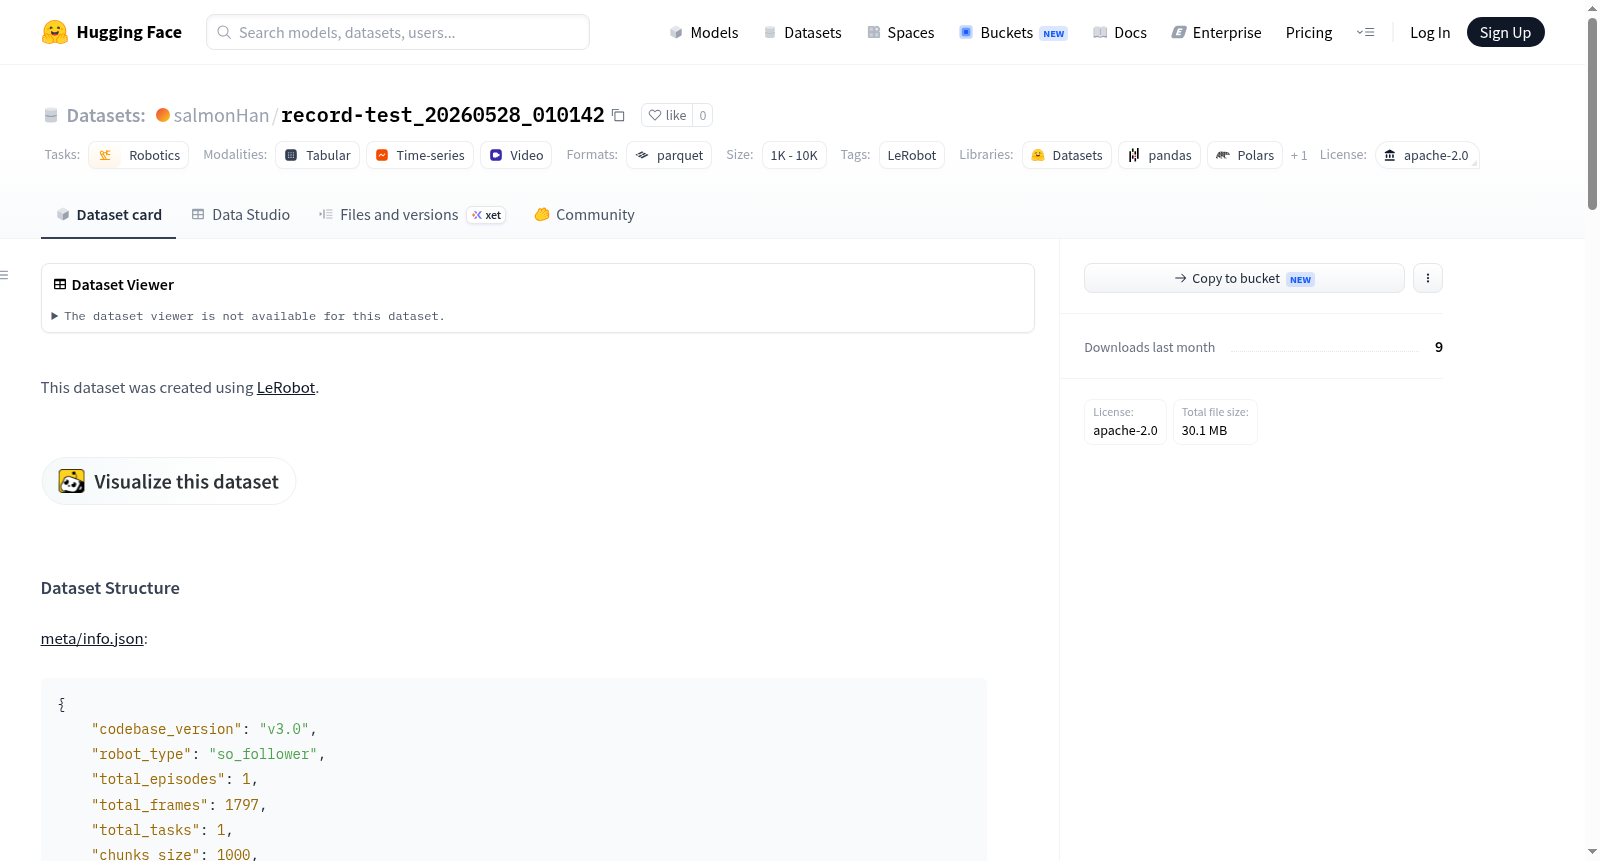Click the LeRobot tag
Screen dimensions: 1600x861
pos(912,155)
